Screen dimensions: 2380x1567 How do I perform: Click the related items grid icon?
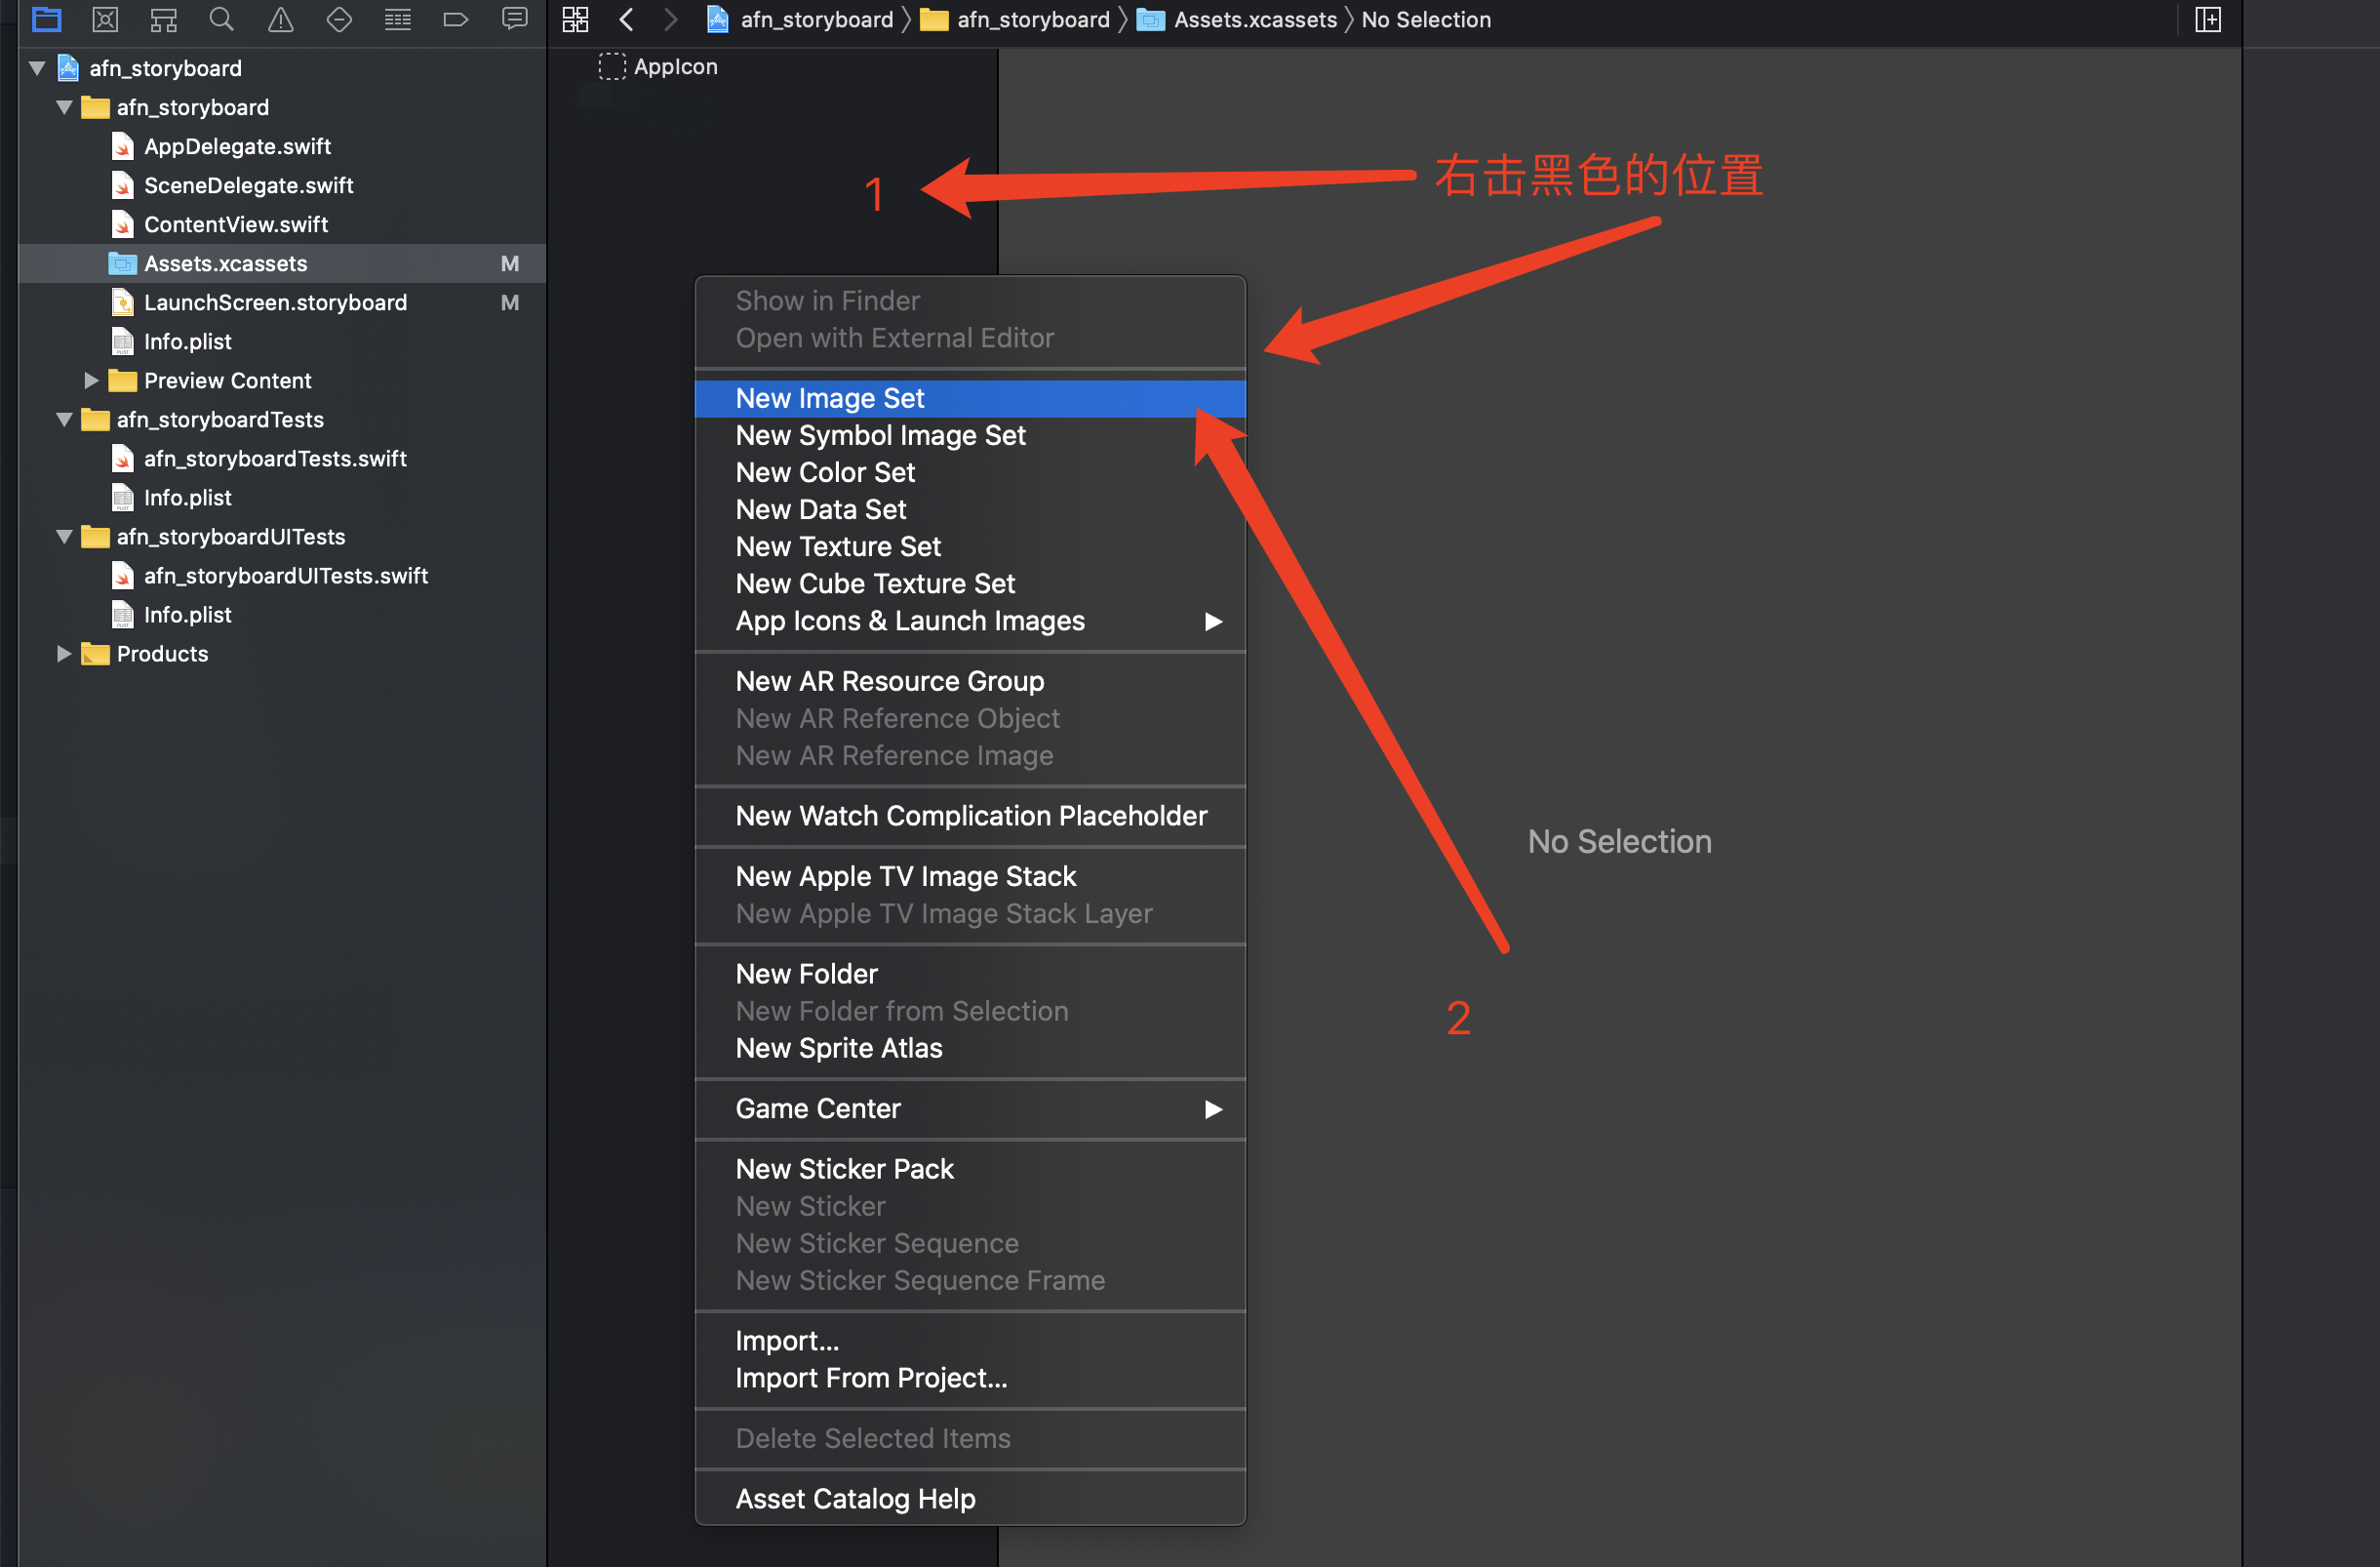[x=575, y=19]
